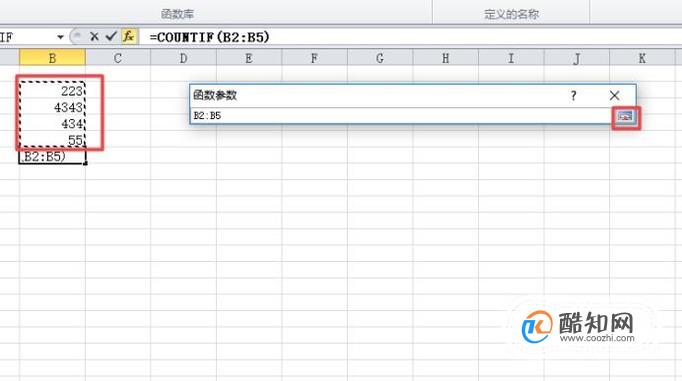Screen dimensions: 682x381
Task: Select column F header
Action: click(314, 58)
